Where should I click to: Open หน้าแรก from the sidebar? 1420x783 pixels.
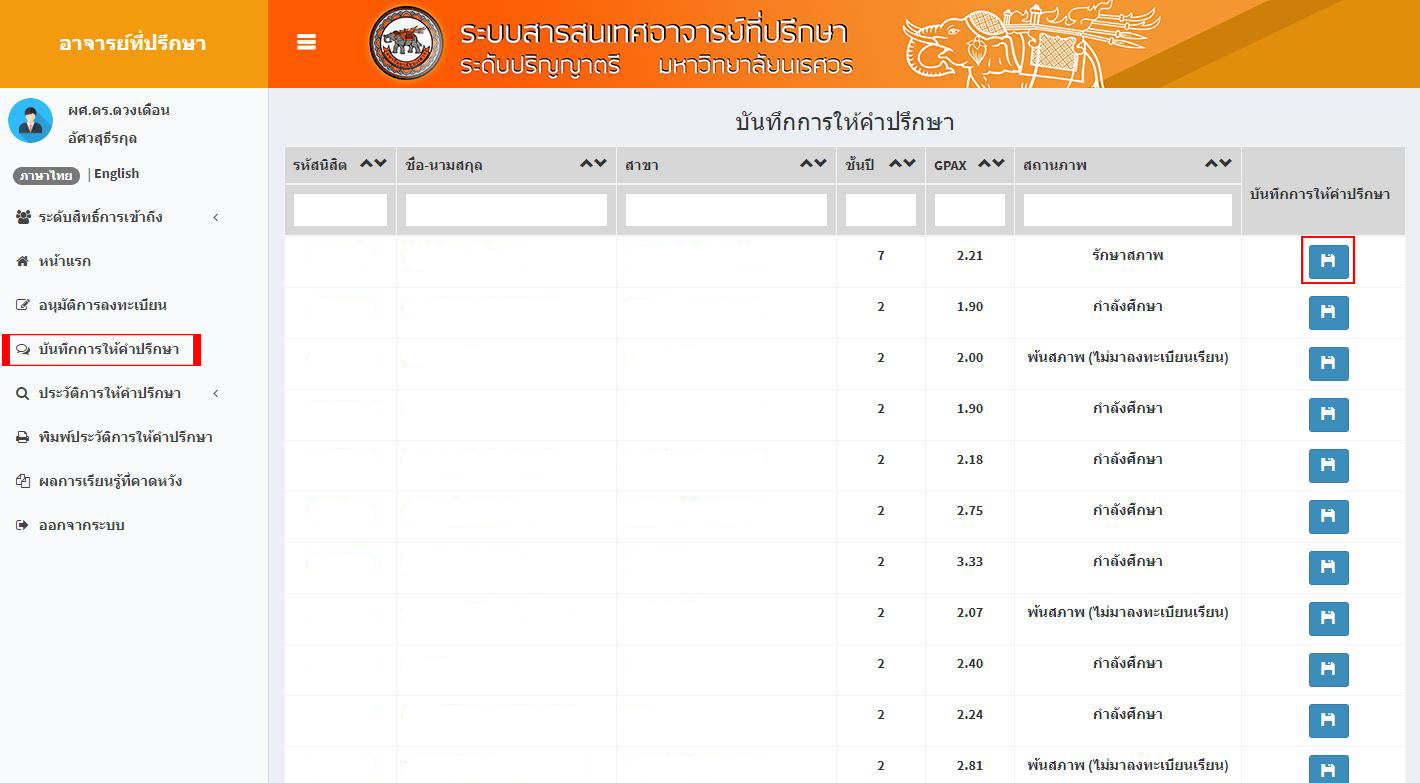64,261
